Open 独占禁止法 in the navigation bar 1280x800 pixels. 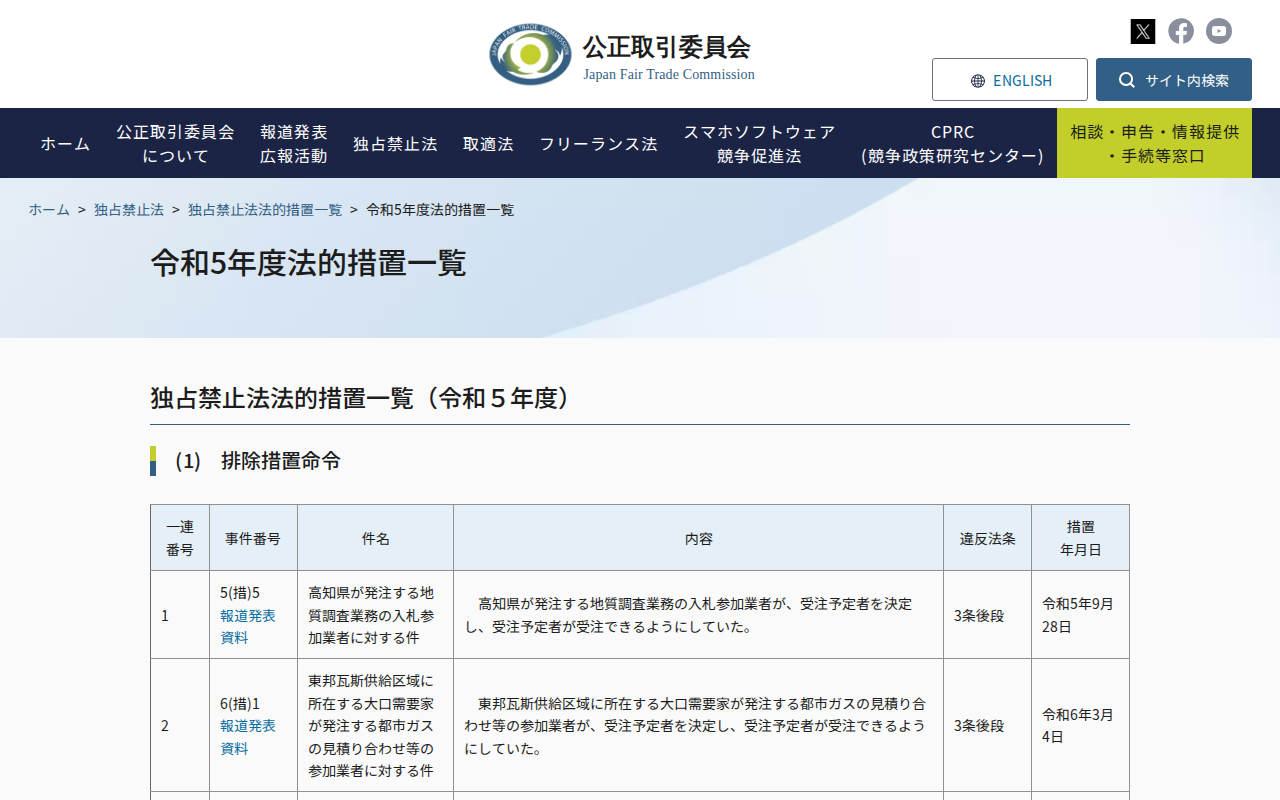coord(395,143)
